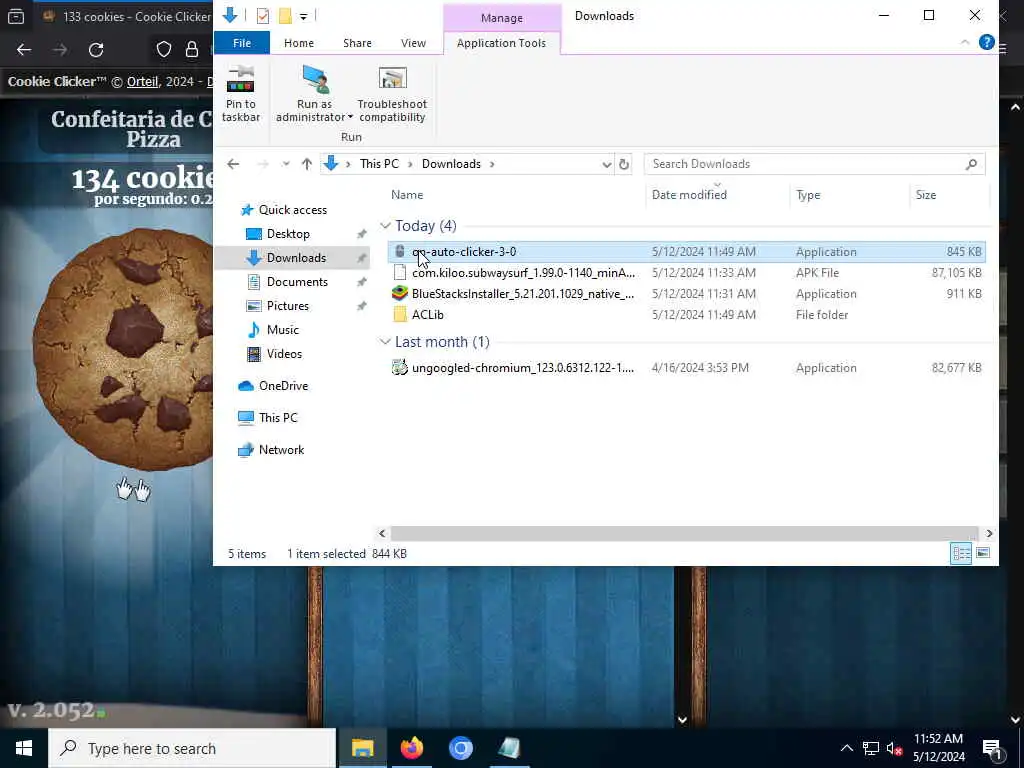Select op-auto-clicker-3-0 file
The width and height of the screenshot is (1024, 768).
coord(686,251)
